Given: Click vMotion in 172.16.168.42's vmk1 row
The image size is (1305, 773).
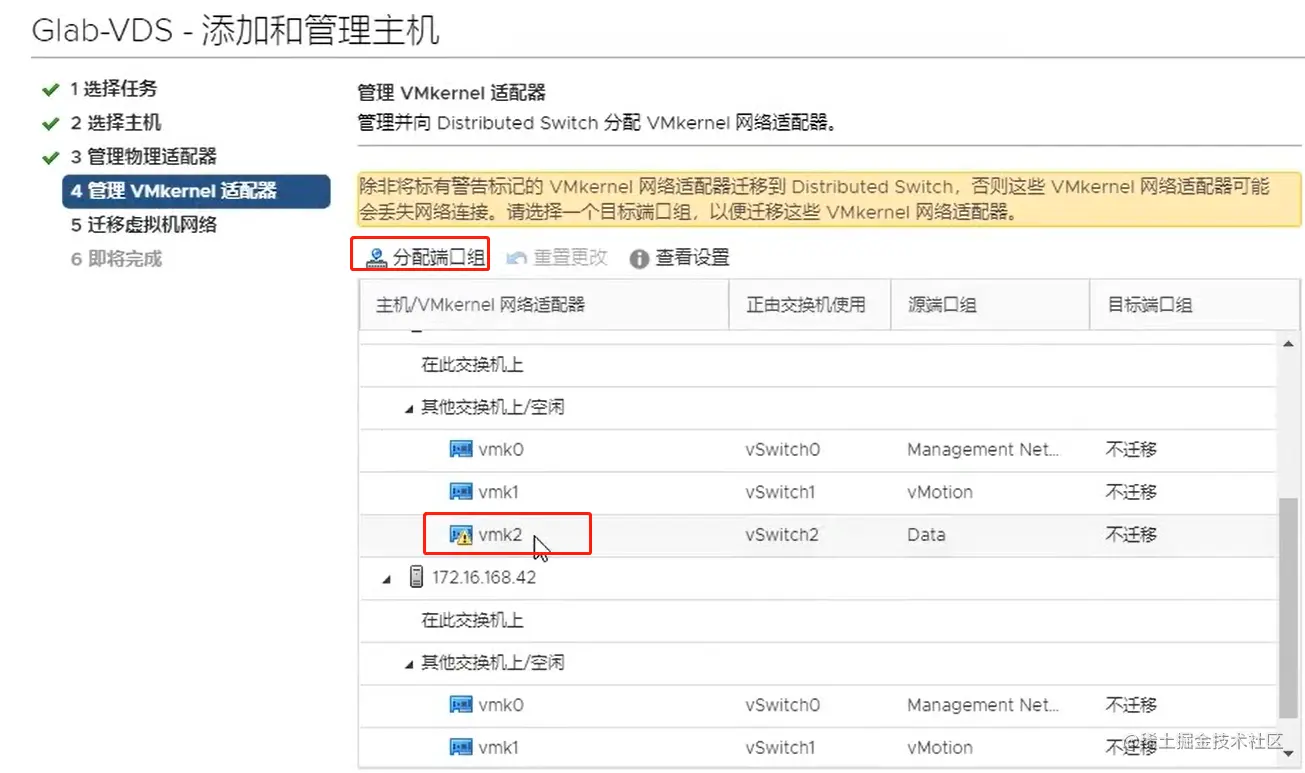Looking at the screenshot, I should tap(940, 747).
